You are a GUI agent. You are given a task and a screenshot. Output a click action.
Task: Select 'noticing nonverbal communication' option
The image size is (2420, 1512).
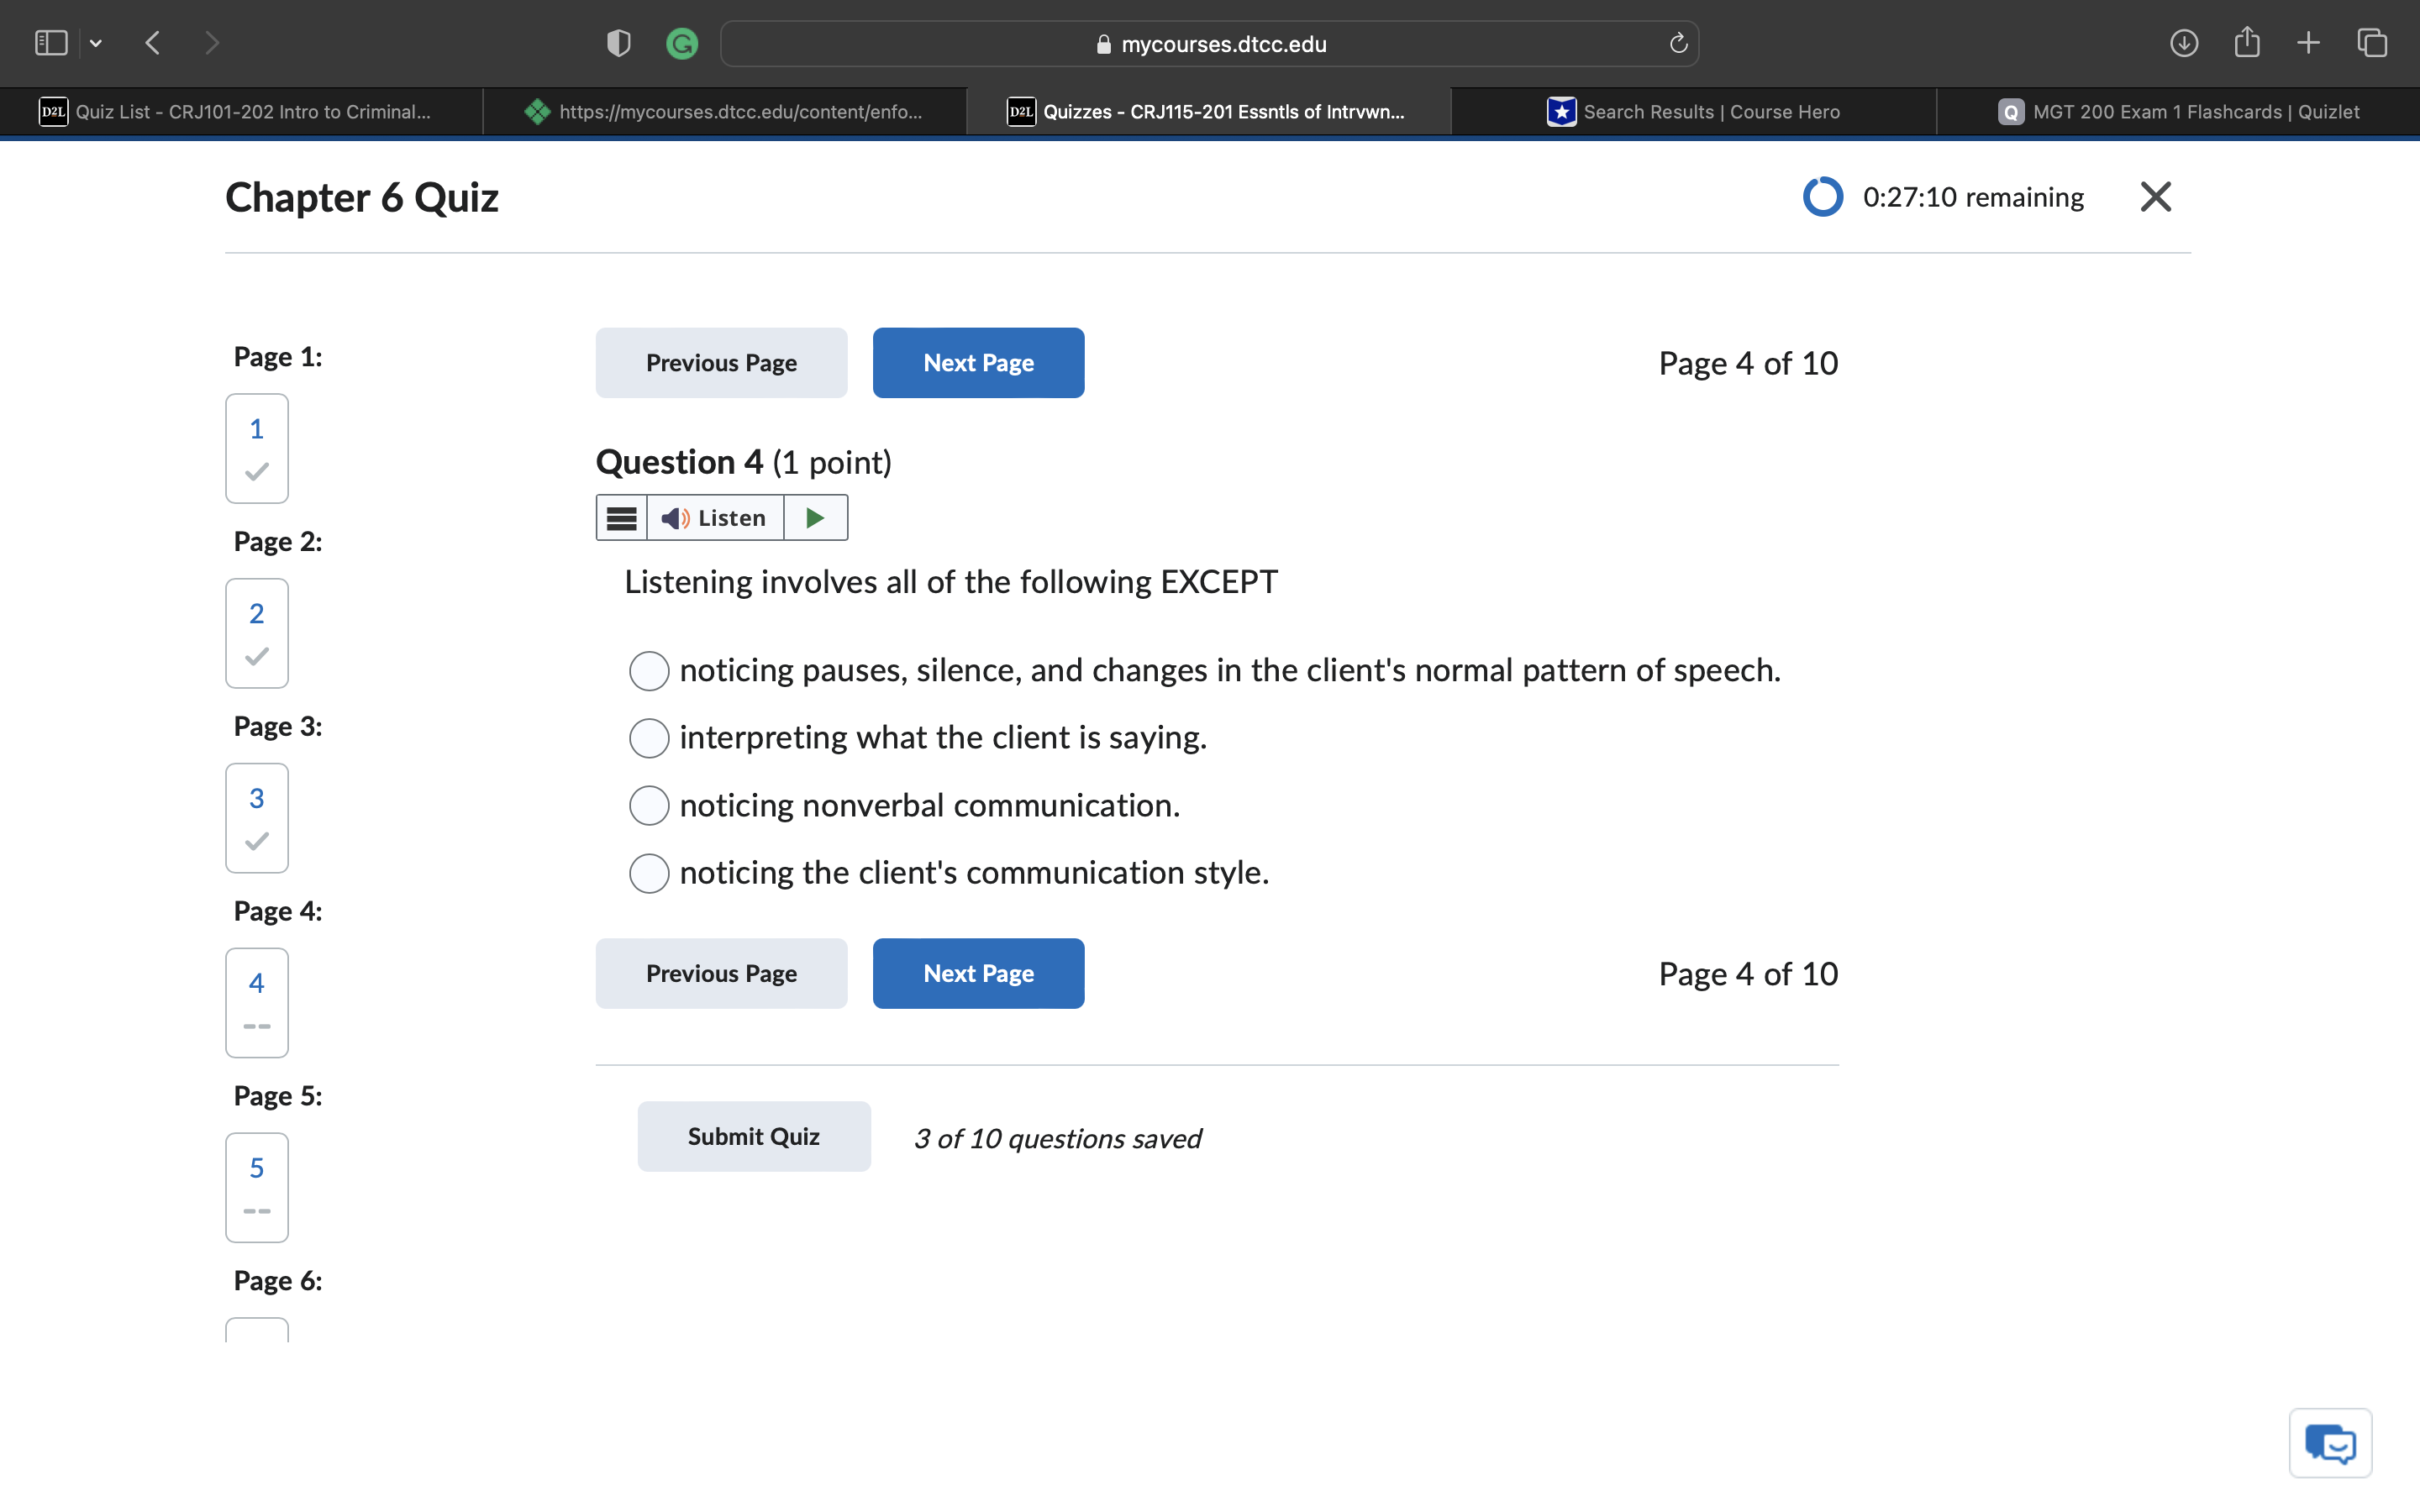click(x=649, y=806)
